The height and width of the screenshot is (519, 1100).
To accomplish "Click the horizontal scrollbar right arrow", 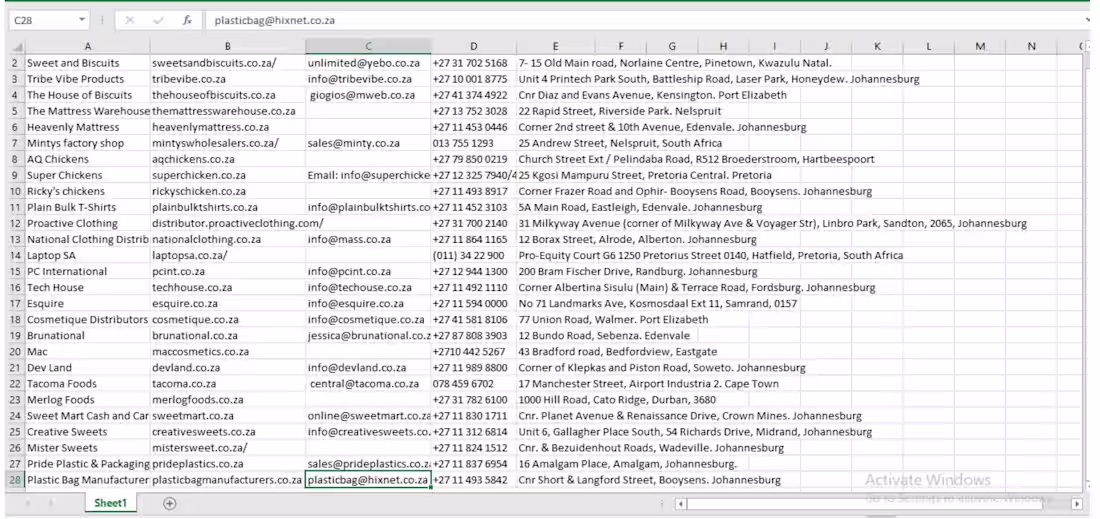I will pyautogui.click(x=1076, y=504).
